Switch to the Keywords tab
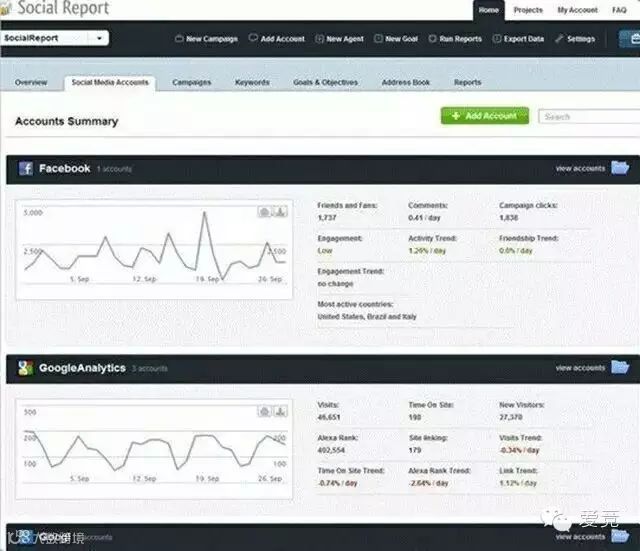 coord(252,82)
